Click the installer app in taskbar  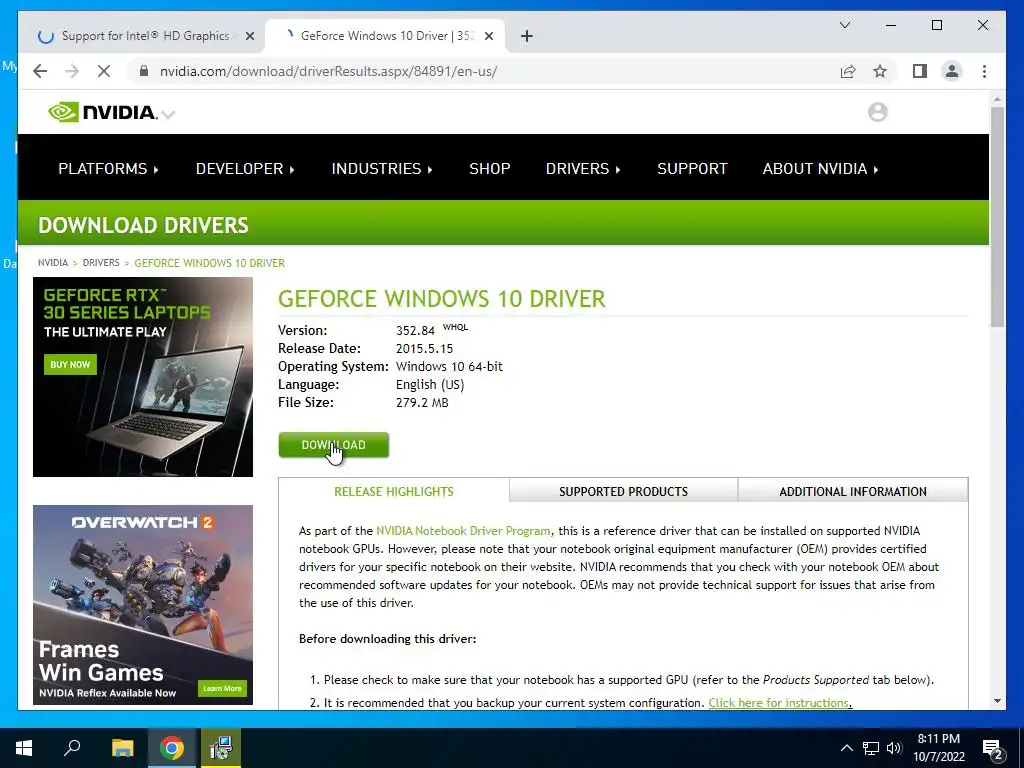(x=221, y=748)
